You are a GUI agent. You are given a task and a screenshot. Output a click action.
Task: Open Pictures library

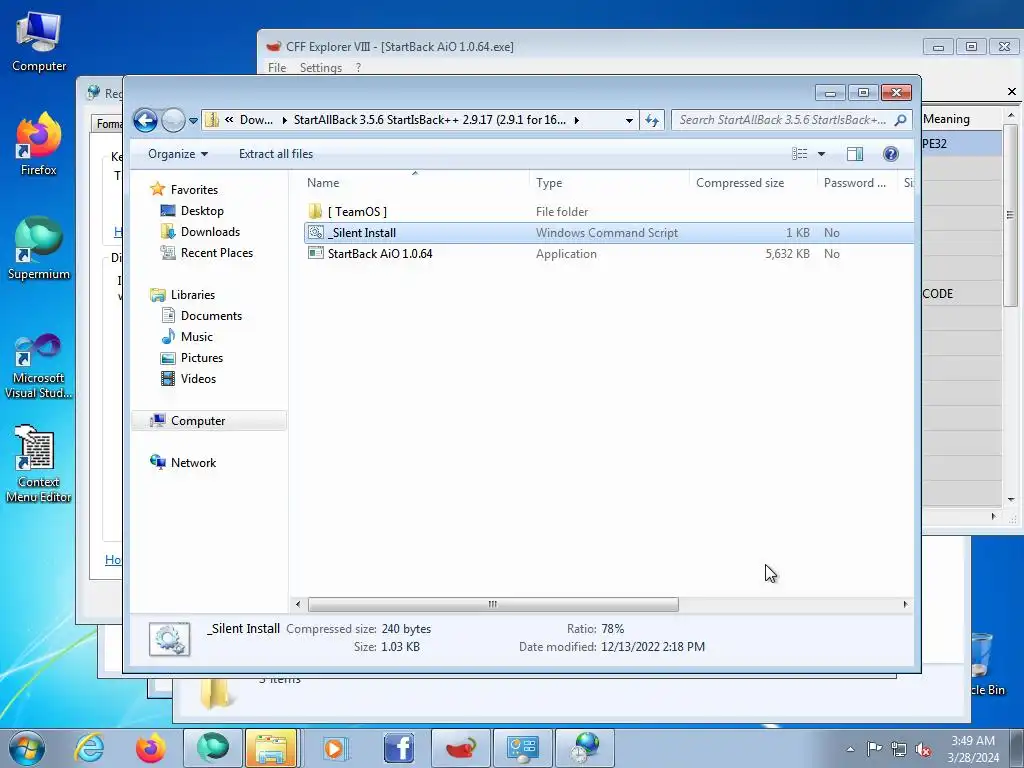click(202, 357)
